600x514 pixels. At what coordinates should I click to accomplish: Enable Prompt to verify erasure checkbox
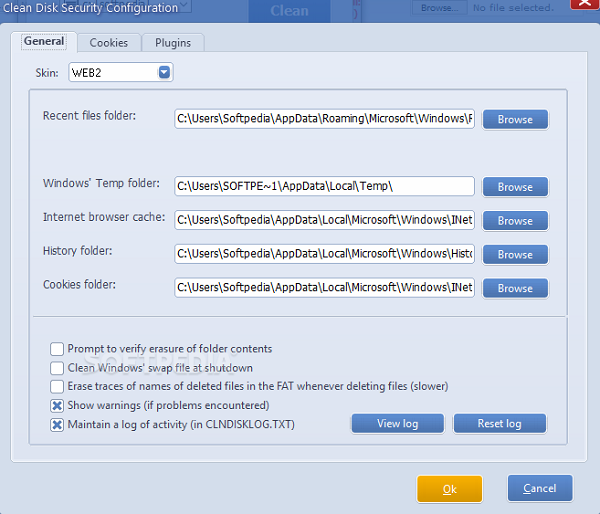click(x=57, y=349)
